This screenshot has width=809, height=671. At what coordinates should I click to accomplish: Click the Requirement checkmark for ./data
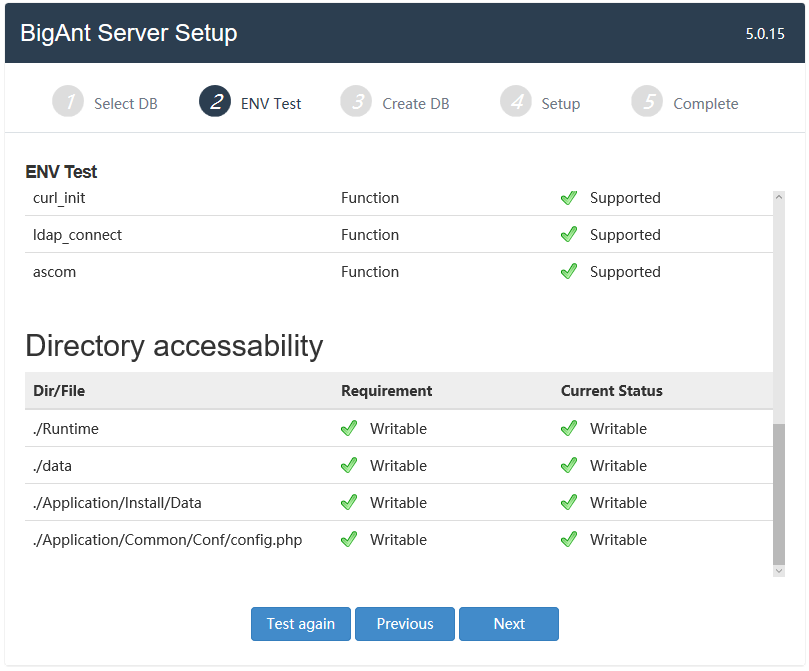349,466
